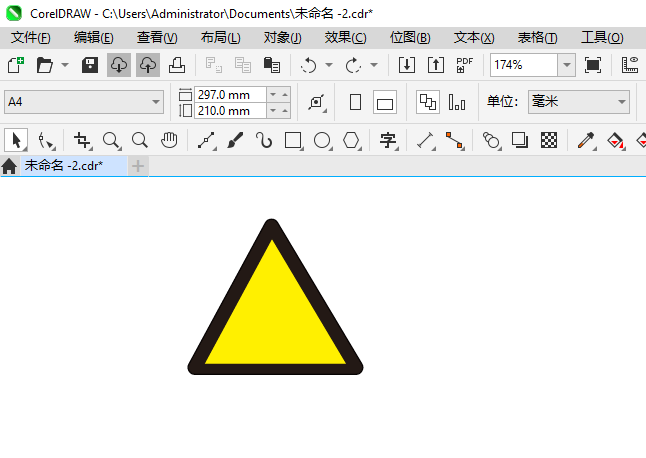Select the Color eyedropper tool
The width and height of the screenshot is (646, 458).
(x=586, y=140)
